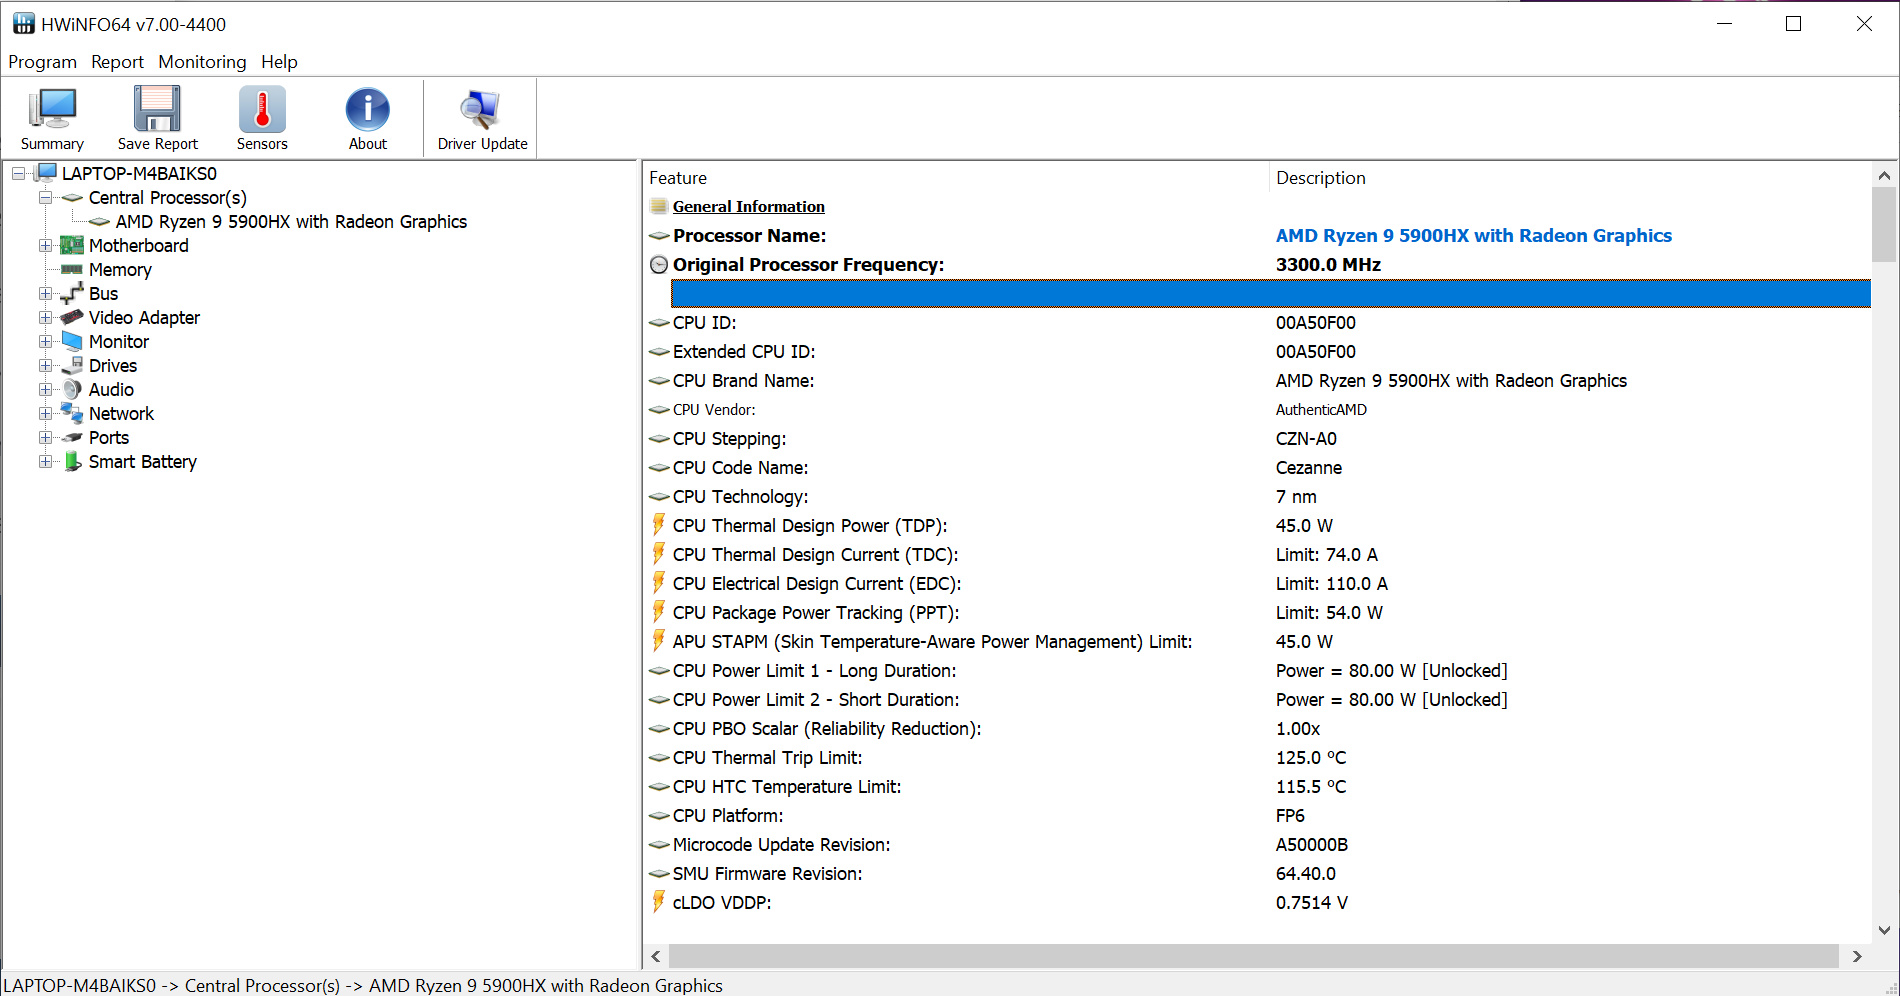Expand the Video Adapter tree node
This screenshot has width=1900, height=996.
pyautogui.click(x=45, y=317)
